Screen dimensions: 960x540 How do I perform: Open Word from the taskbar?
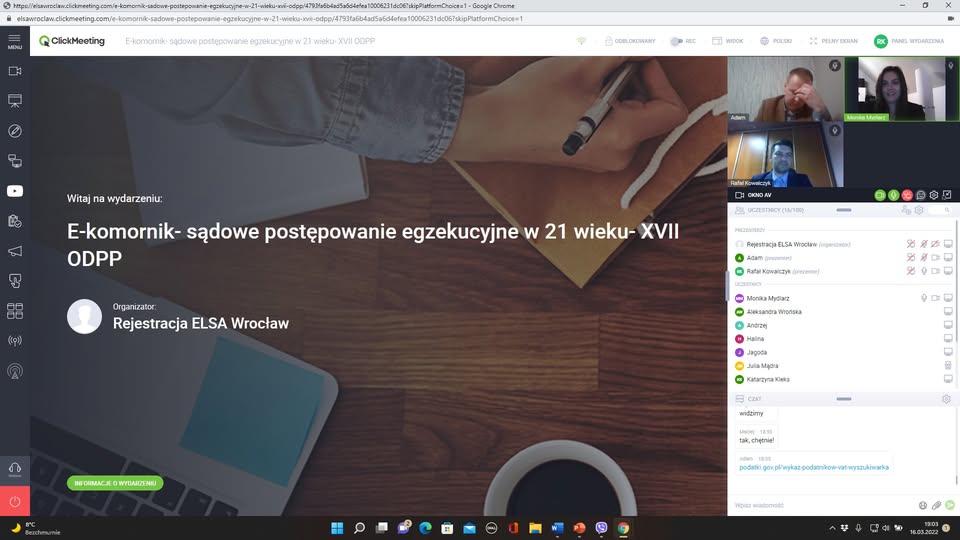557,528
